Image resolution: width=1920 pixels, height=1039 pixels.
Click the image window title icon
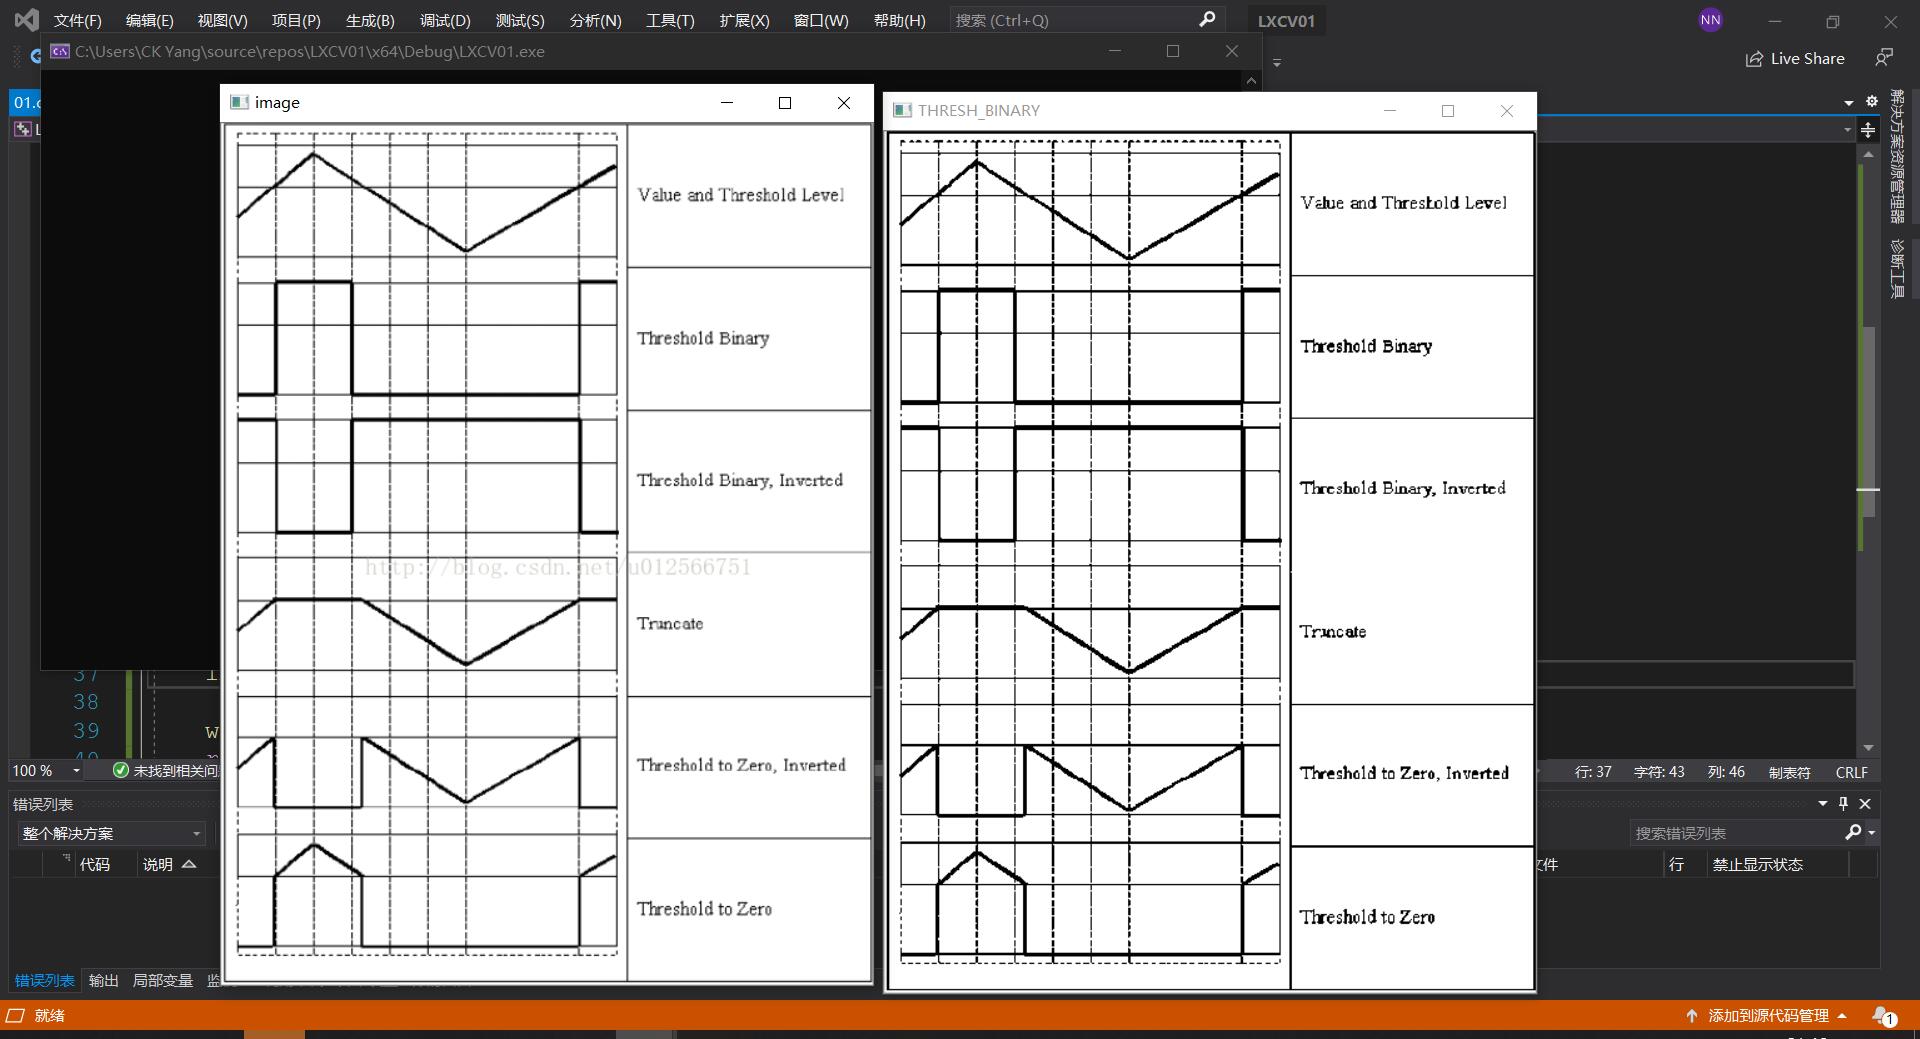click(239, 102)
